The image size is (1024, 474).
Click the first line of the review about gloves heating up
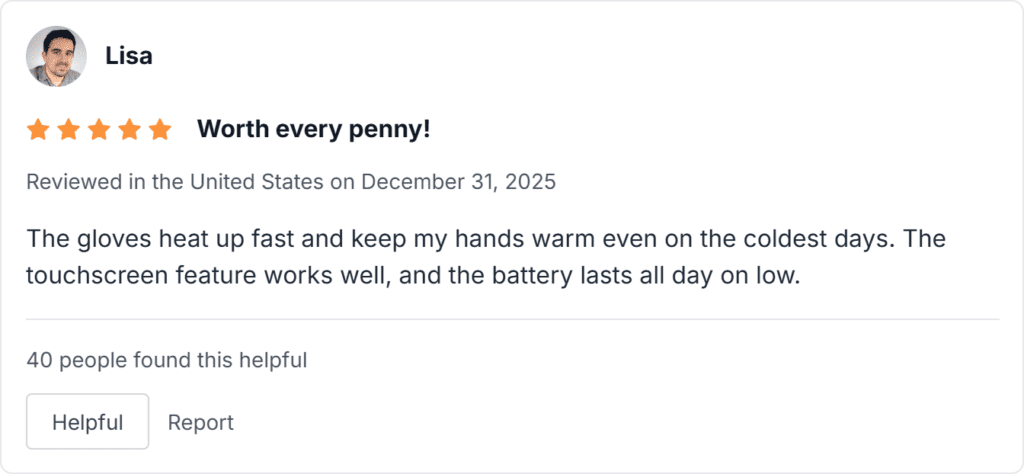click(x=486, y=240)
